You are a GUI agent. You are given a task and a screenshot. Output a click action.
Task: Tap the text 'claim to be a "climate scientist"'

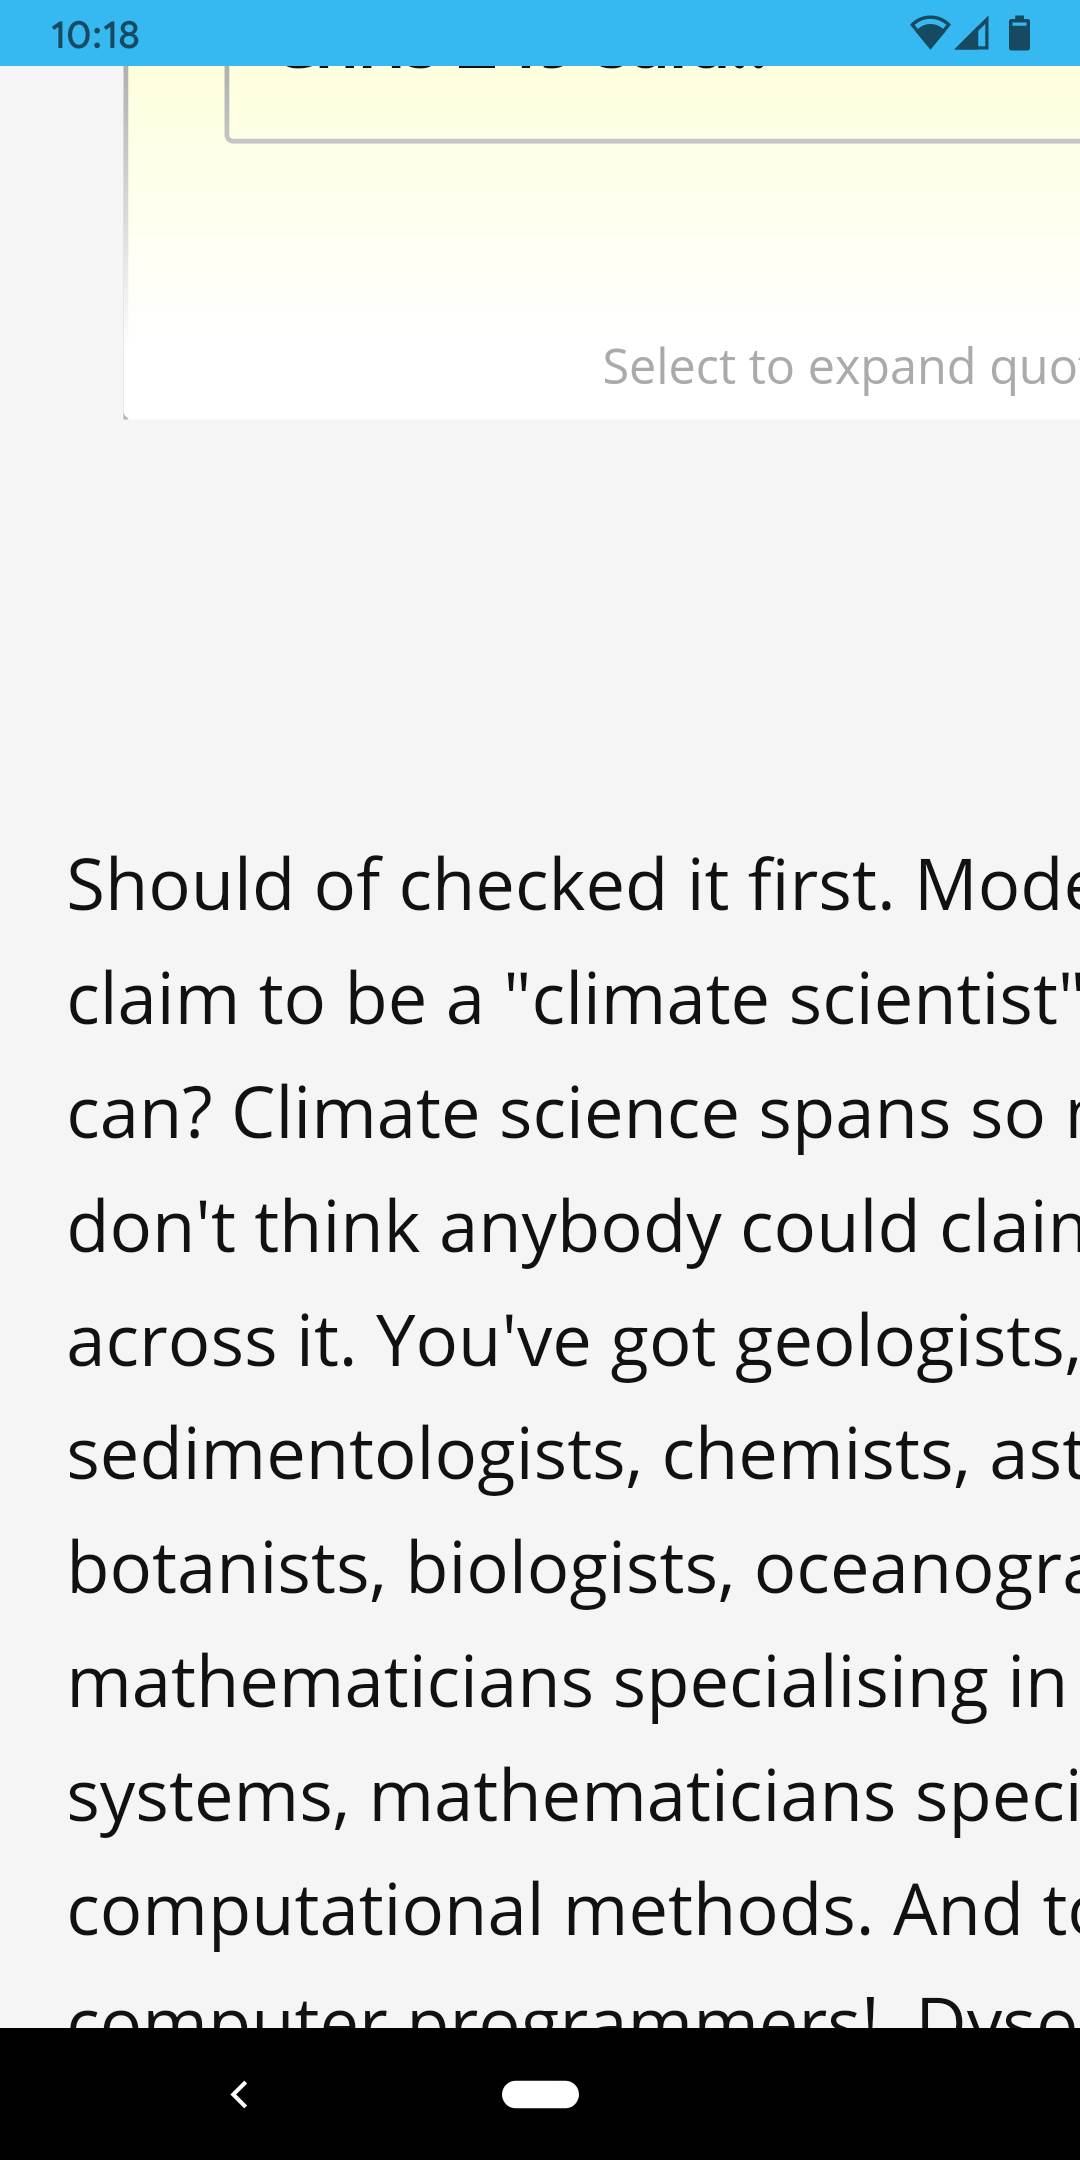[572, 999]
